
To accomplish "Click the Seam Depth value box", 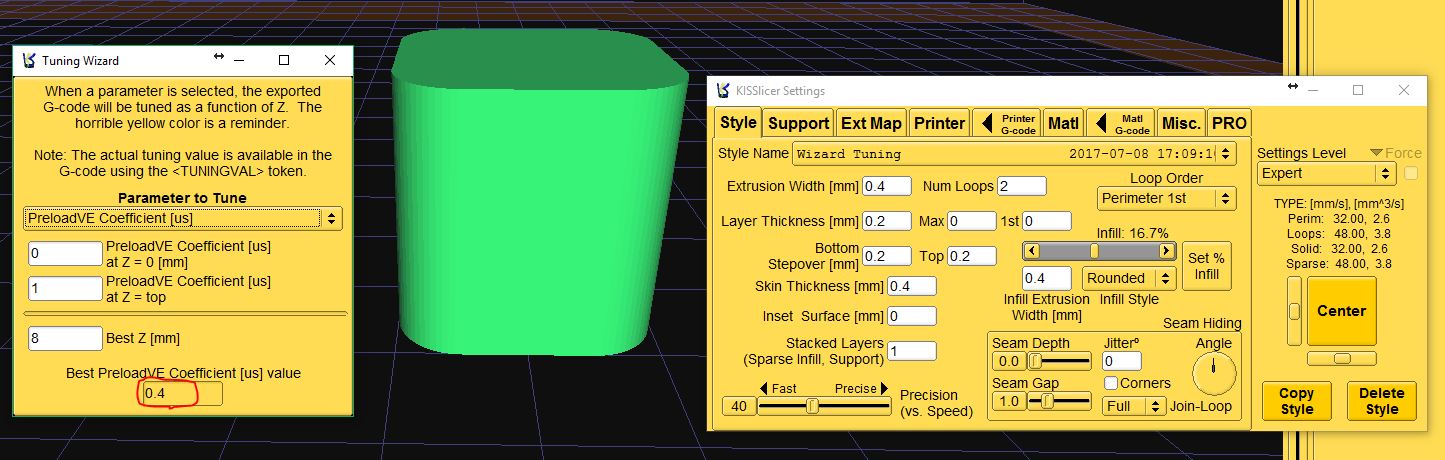I will 1008,361.
